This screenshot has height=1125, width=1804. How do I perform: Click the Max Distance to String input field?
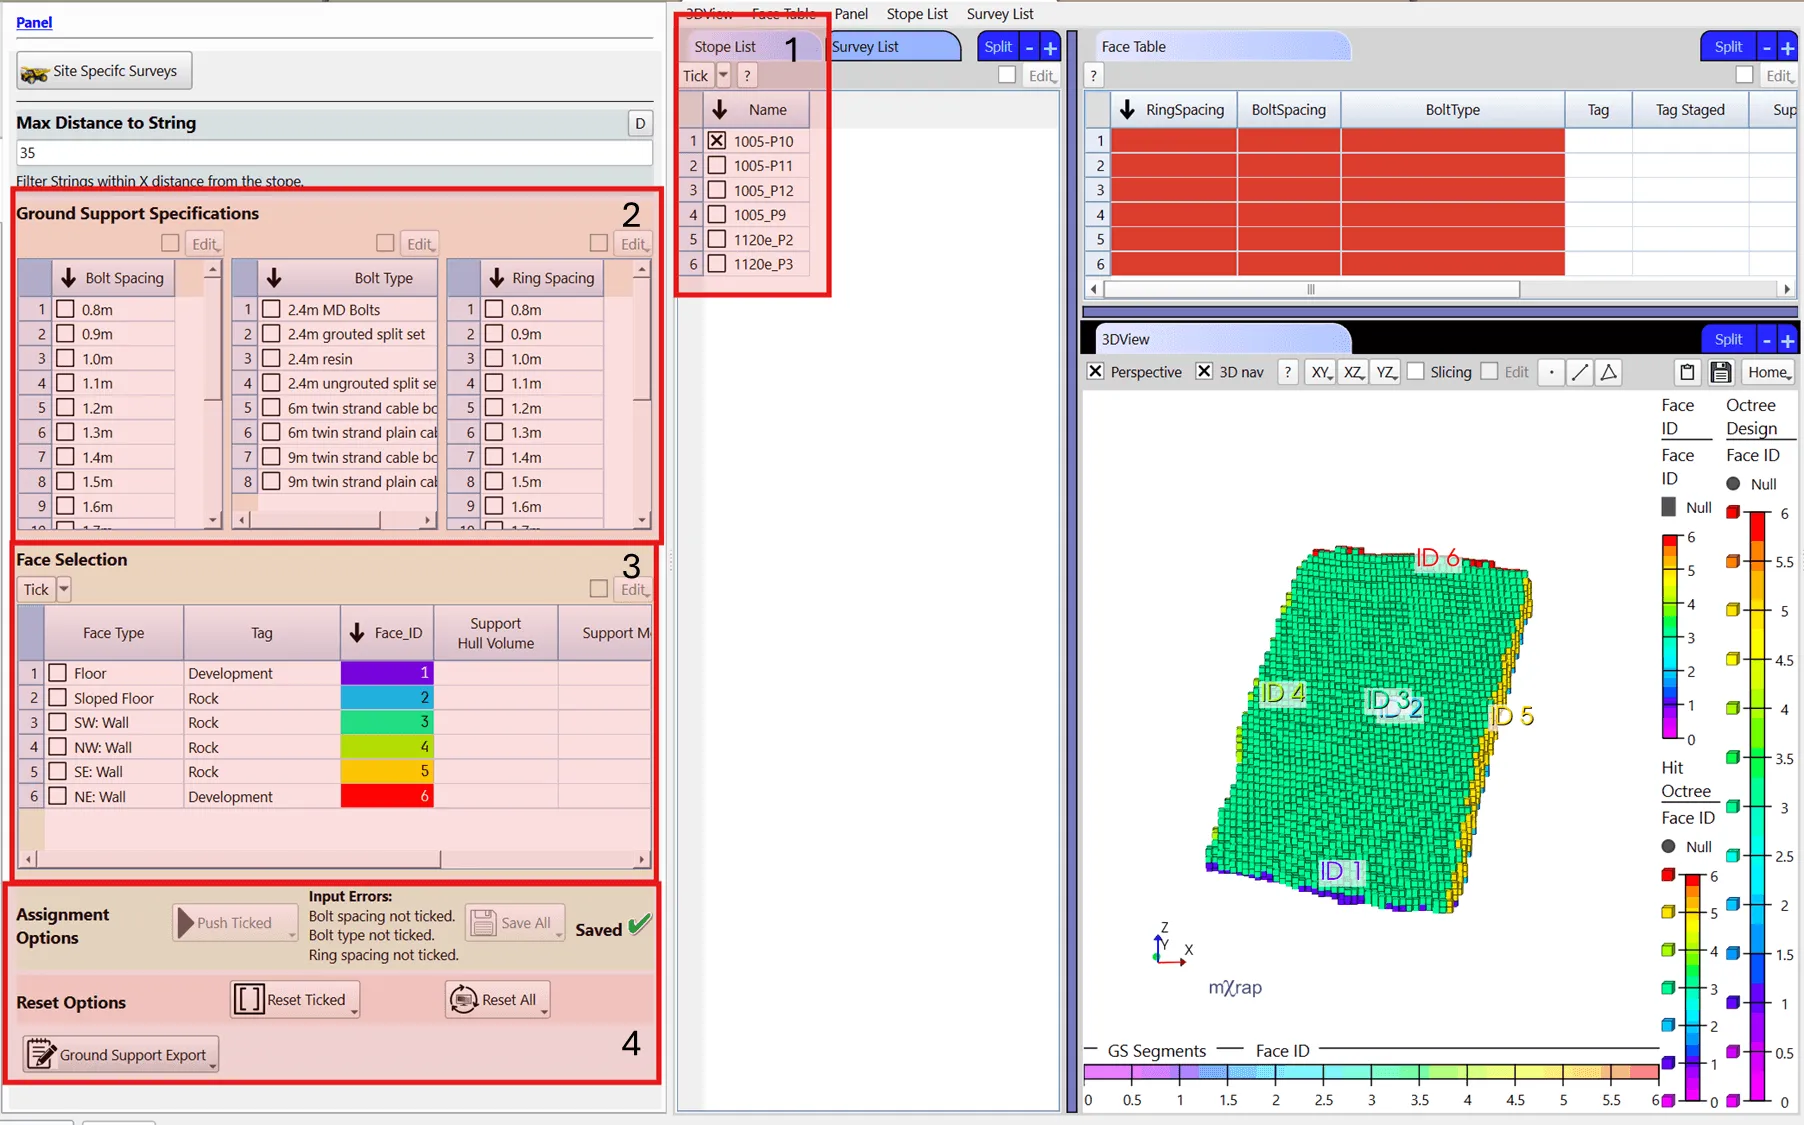tap(334, 153)
